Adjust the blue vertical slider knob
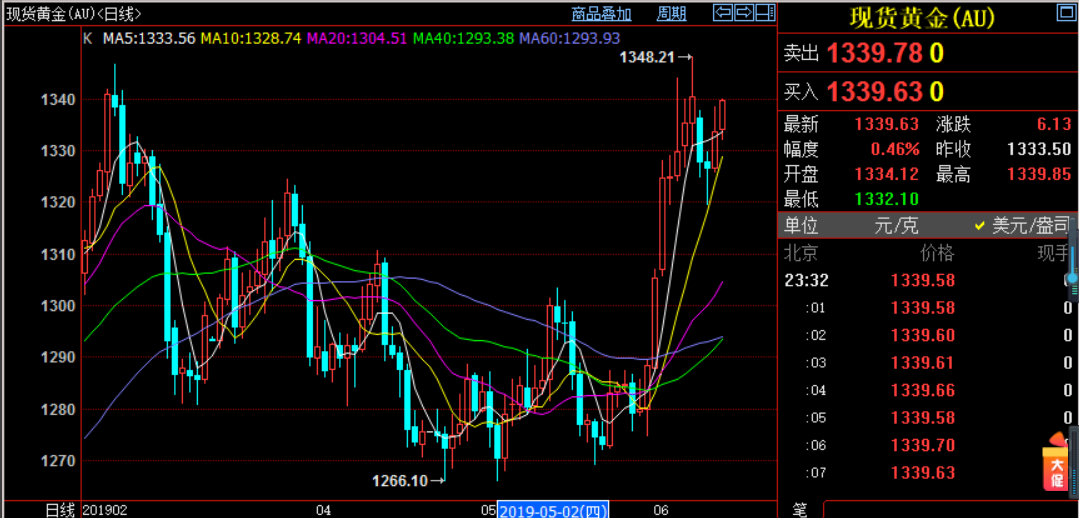The height and width of the screenshot is (518, 1079). coord(1073,279)
